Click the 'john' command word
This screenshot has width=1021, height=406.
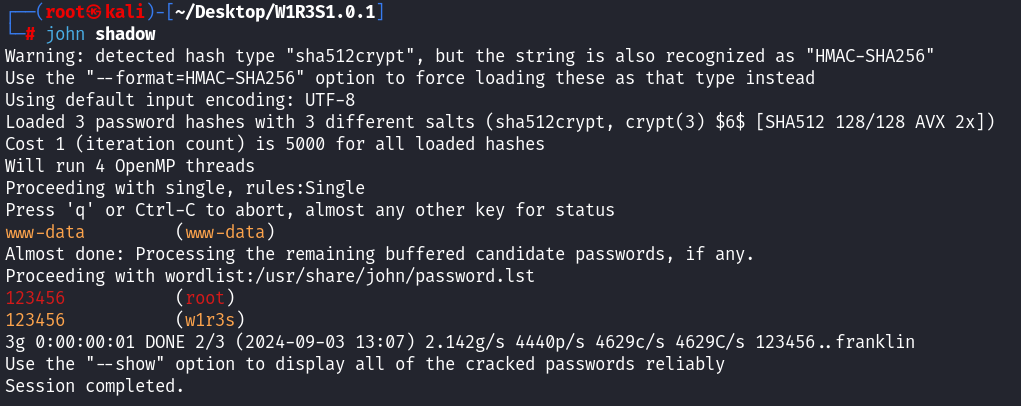click(x=65, y=34)
